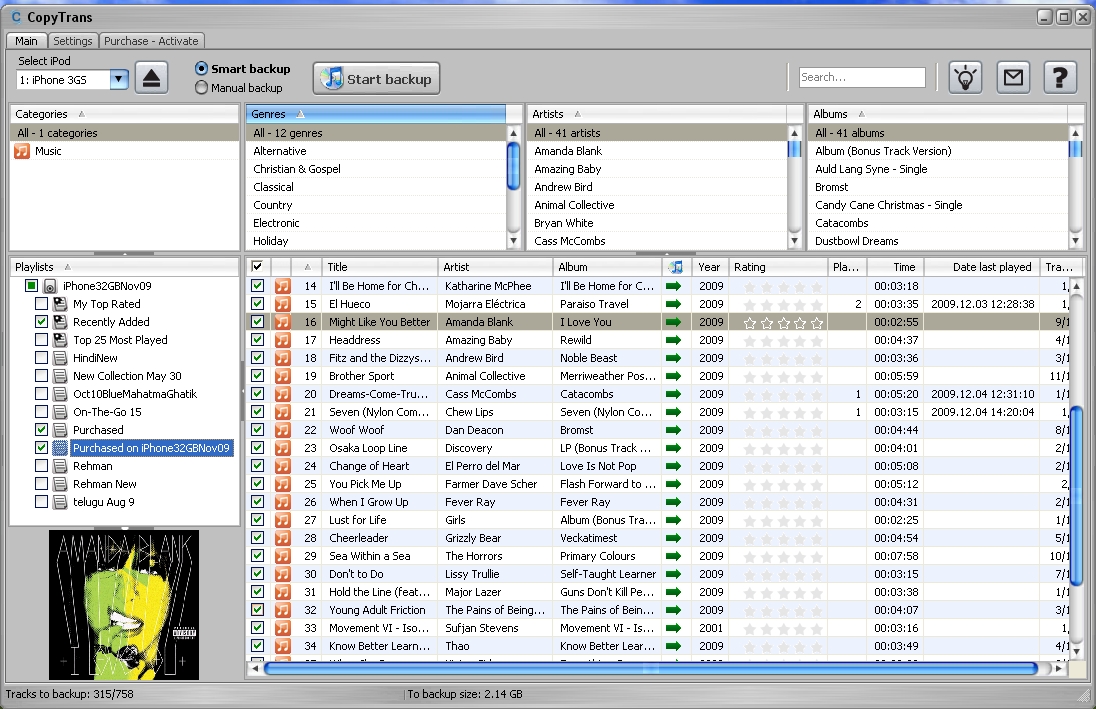Viewport: 1096px width, 709px height.
Task: Uncheck the Purchased playlist checkbox
Action: tap(41, 430)
